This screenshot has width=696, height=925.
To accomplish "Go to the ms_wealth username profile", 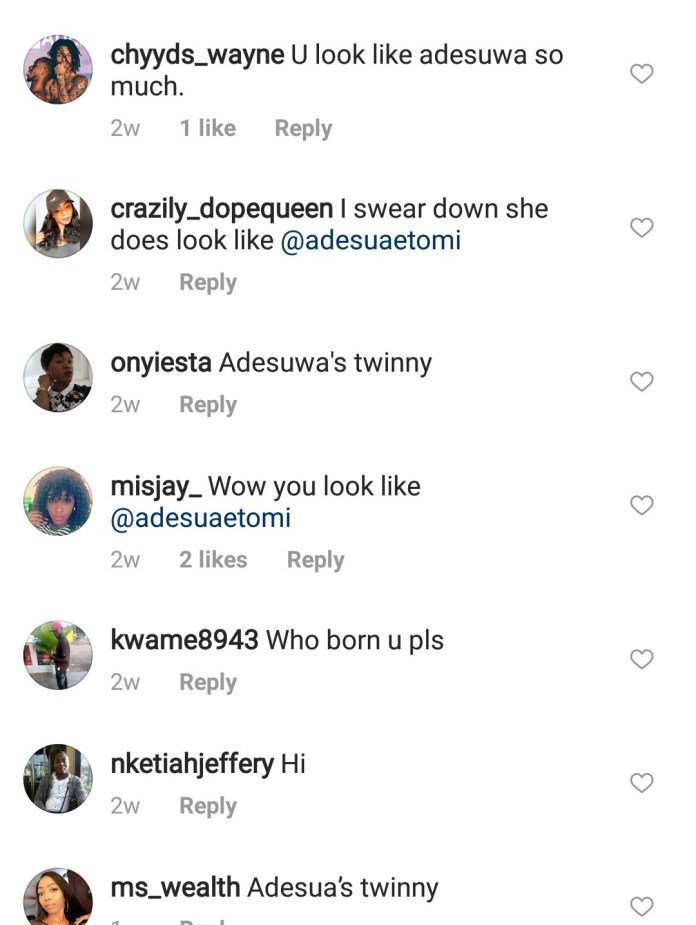I will pos(175,888).
